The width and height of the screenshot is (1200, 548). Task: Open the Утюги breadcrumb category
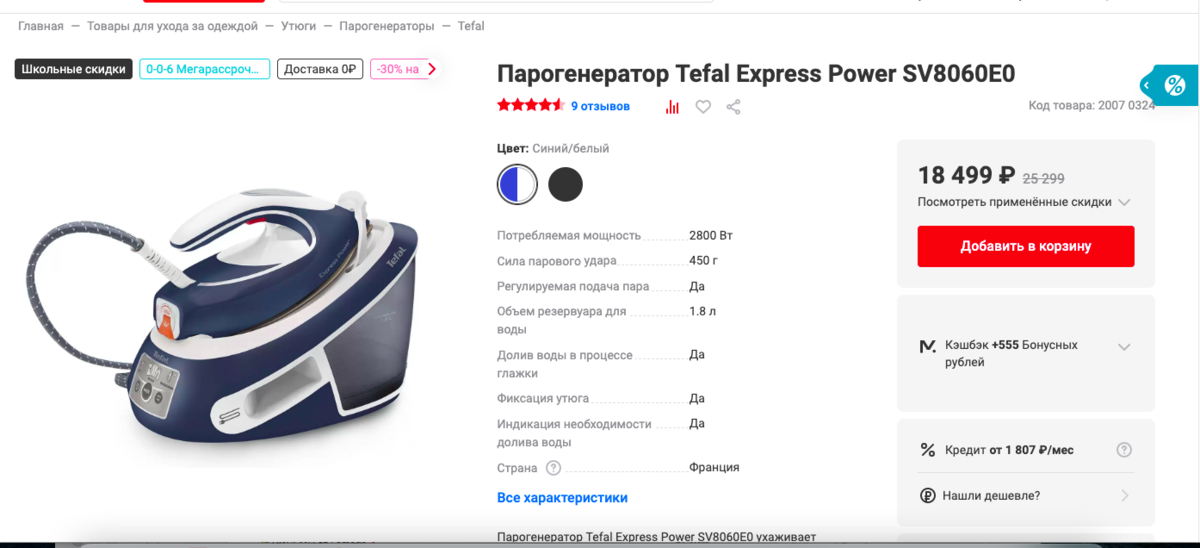[298, 26]
